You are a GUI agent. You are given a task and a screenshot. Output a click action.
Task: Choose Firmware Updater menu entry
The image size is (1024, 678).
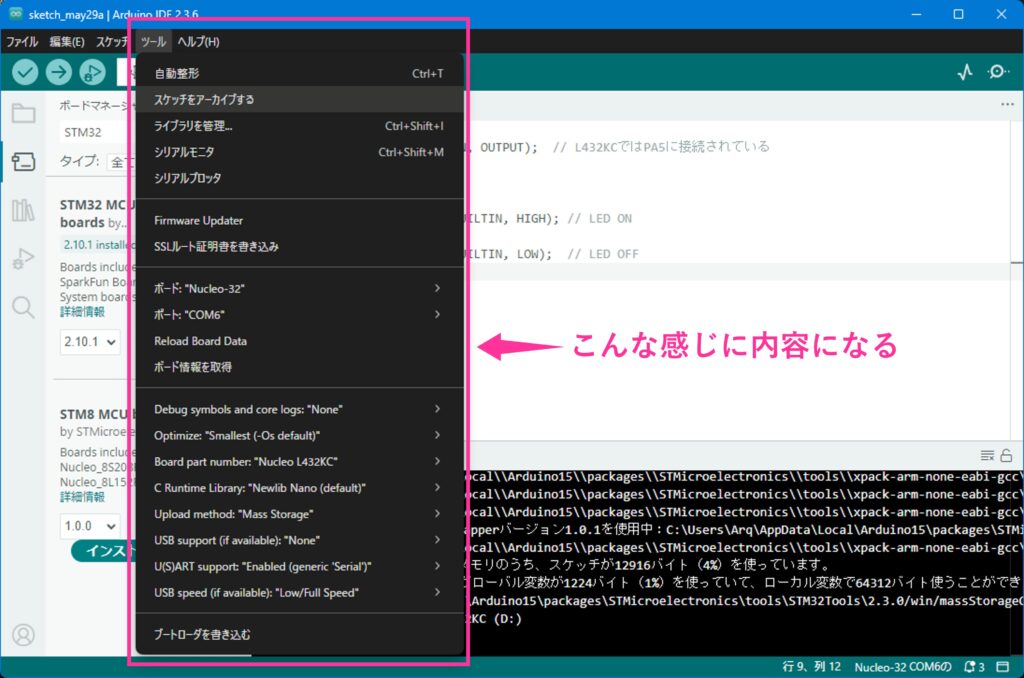click(299, 220)
